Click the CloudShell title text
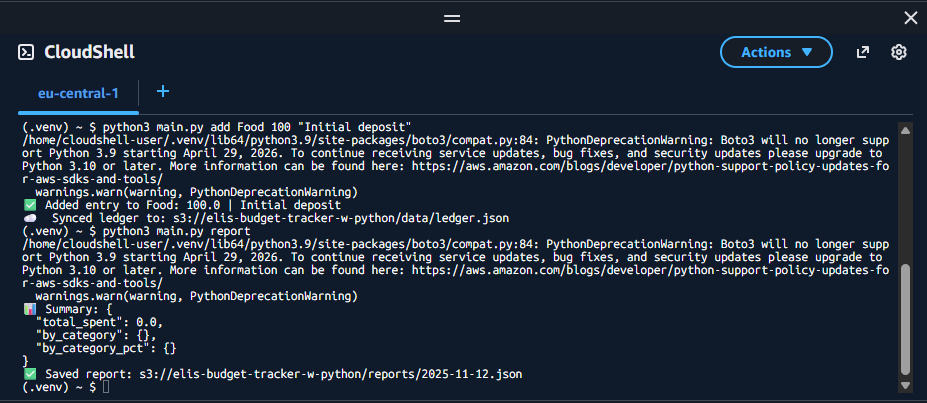 89,52
